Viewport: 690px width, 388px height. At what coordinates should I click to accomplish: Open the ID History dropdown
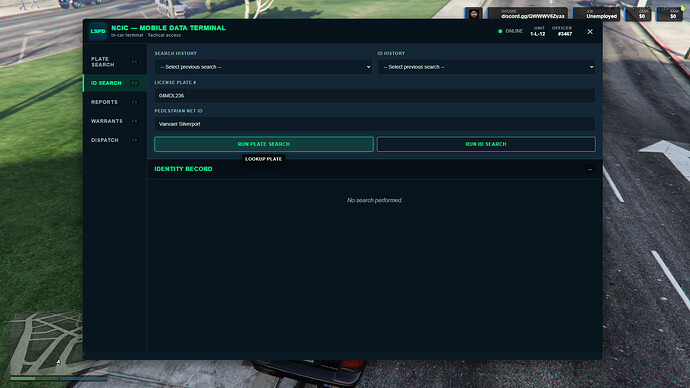point(486,67)
